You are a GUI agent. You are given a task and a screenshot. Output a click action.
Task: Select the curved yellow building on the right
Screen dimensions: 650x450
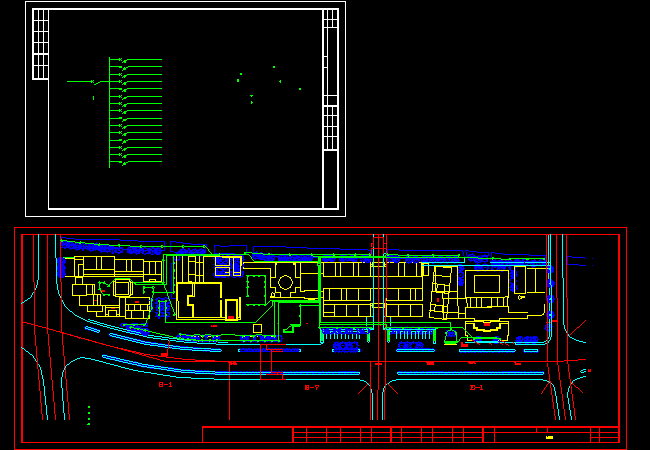(486, 325)
